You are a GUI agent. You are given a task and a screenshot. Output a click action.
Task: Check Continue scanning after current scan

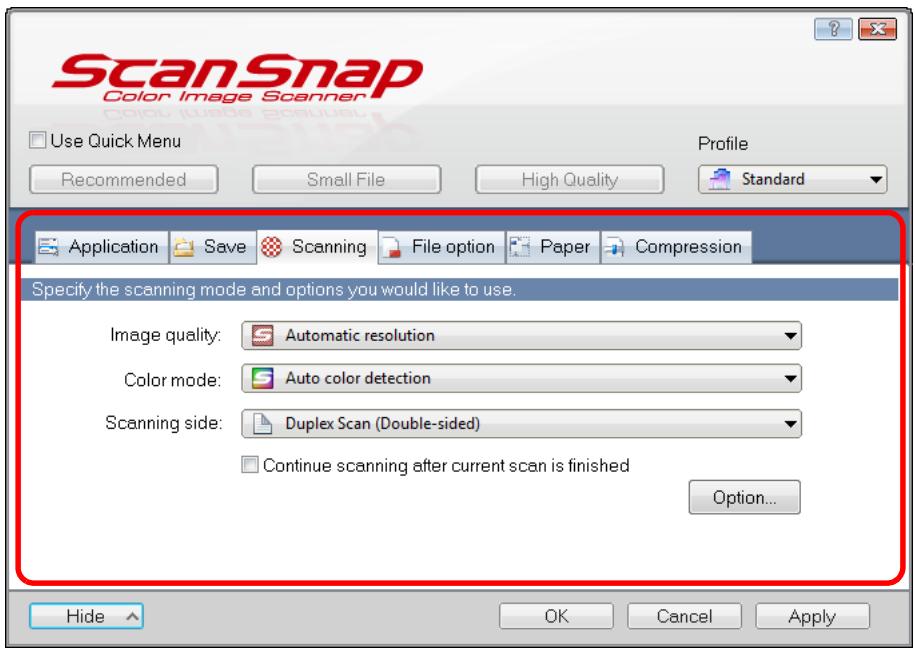pyautogui.click(x=250, y=465)
